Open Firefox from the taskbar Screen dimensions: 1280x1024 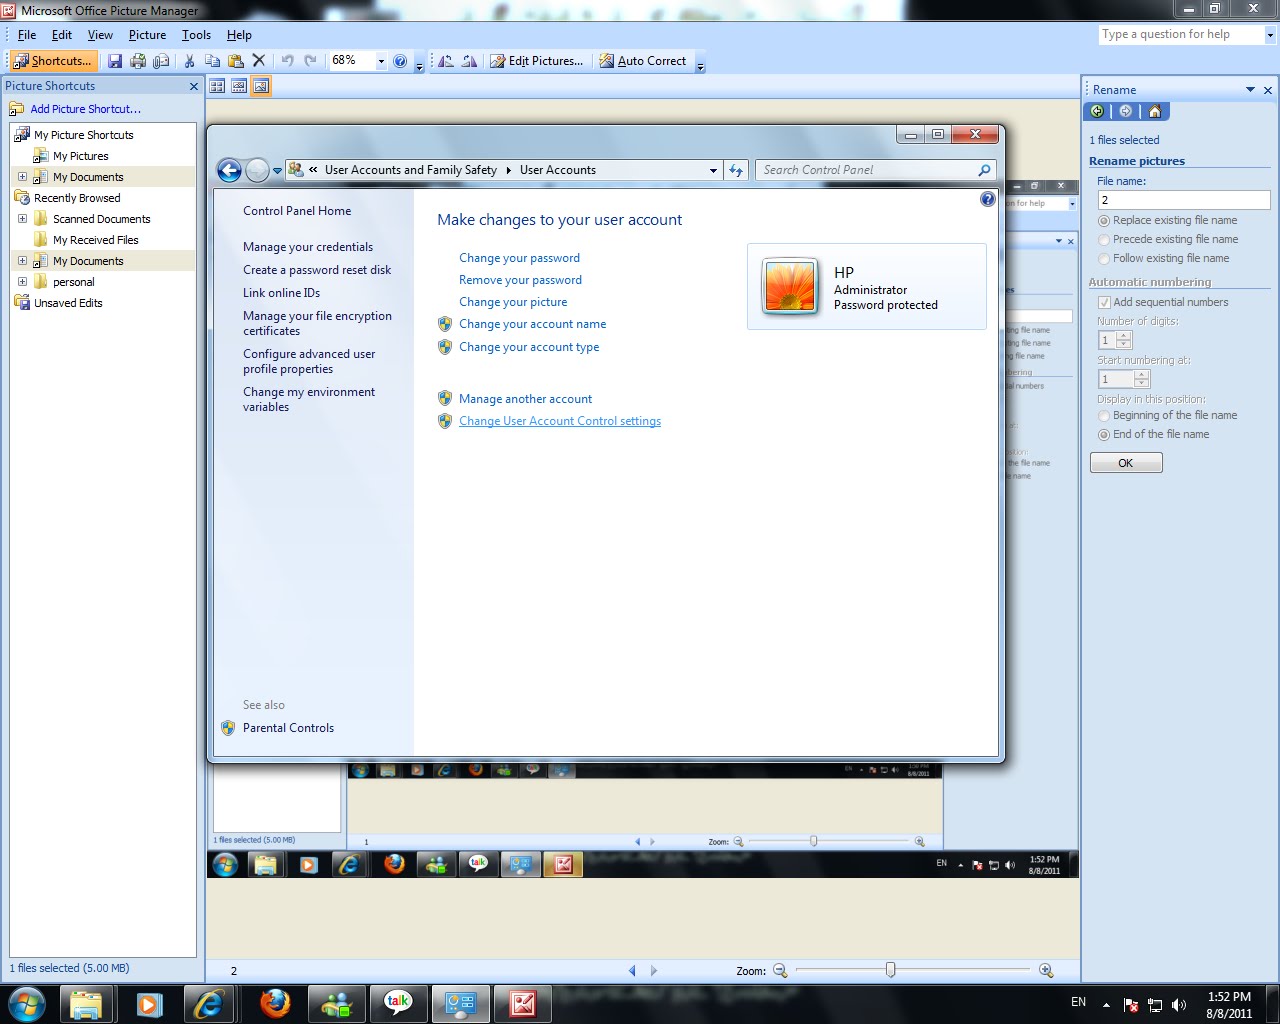click(275, 1004)
